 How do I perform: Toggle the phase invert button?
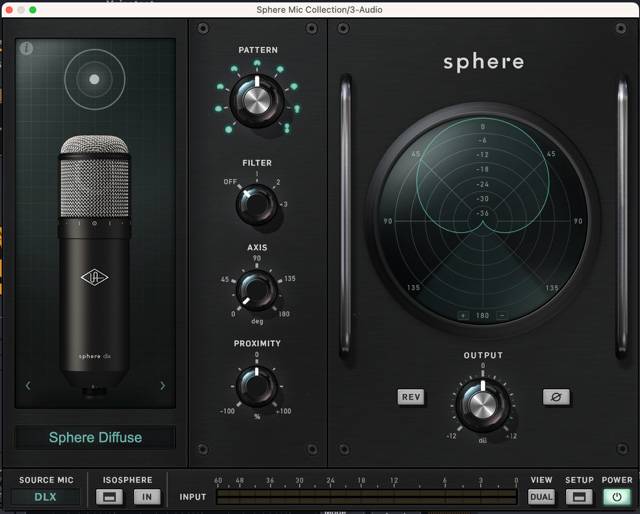(x=556, y=397)
